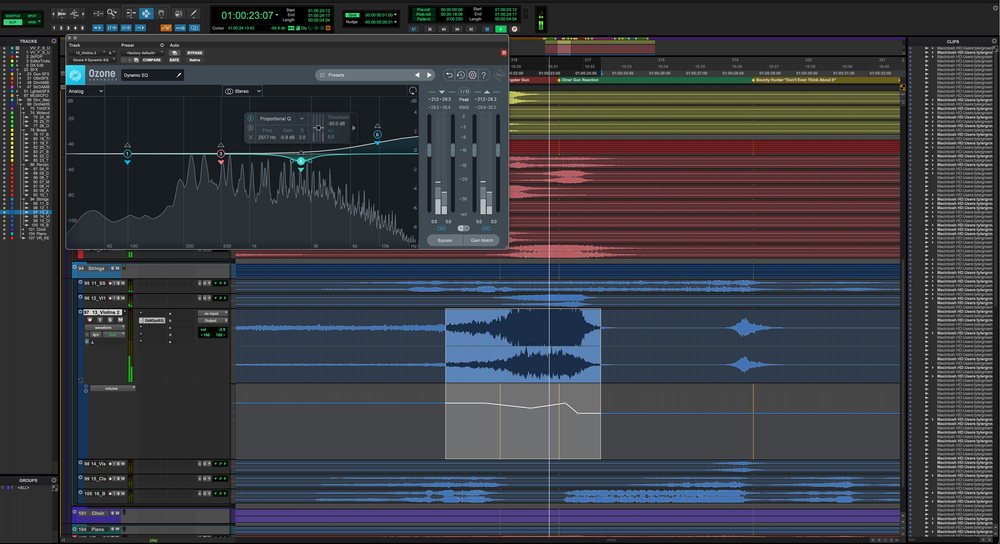
Task: Open volume automation lane selector
Action: [x=112, y=388]
